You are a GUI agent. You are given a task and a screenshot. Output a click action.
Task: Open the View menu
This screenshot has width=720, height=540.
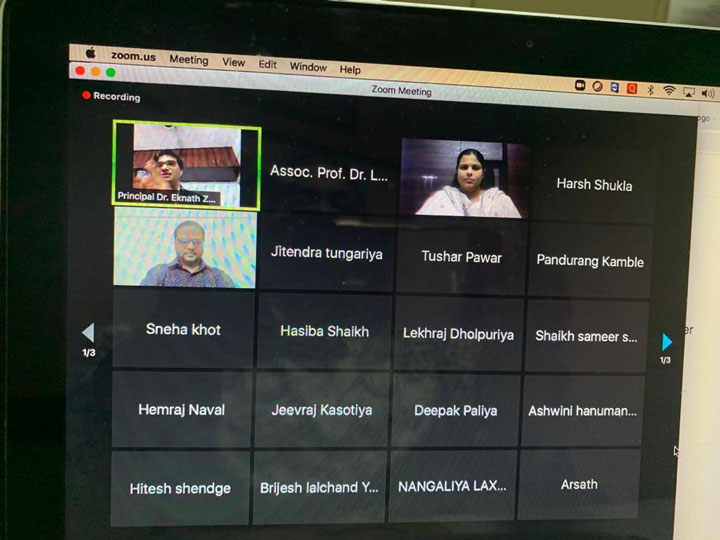233,62
